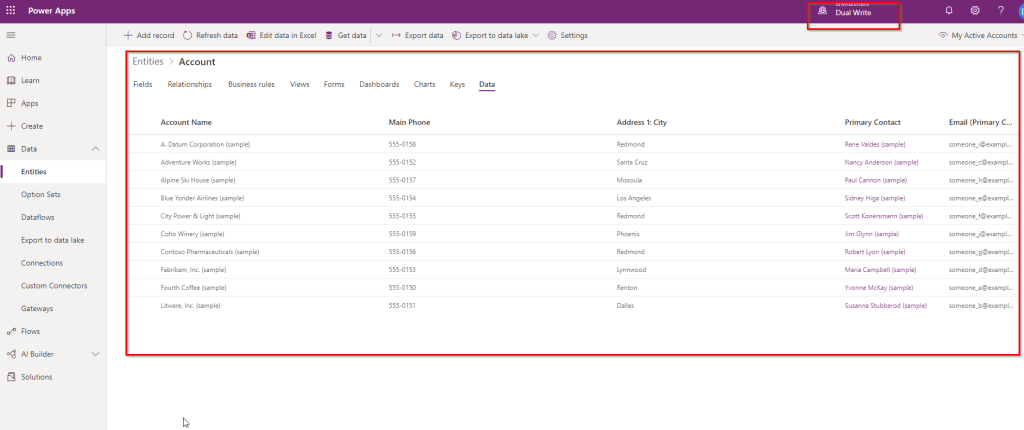Screen dimensions: 1024x430
Task: Click Entities breadcrumb link
Action: pos(147,62)
